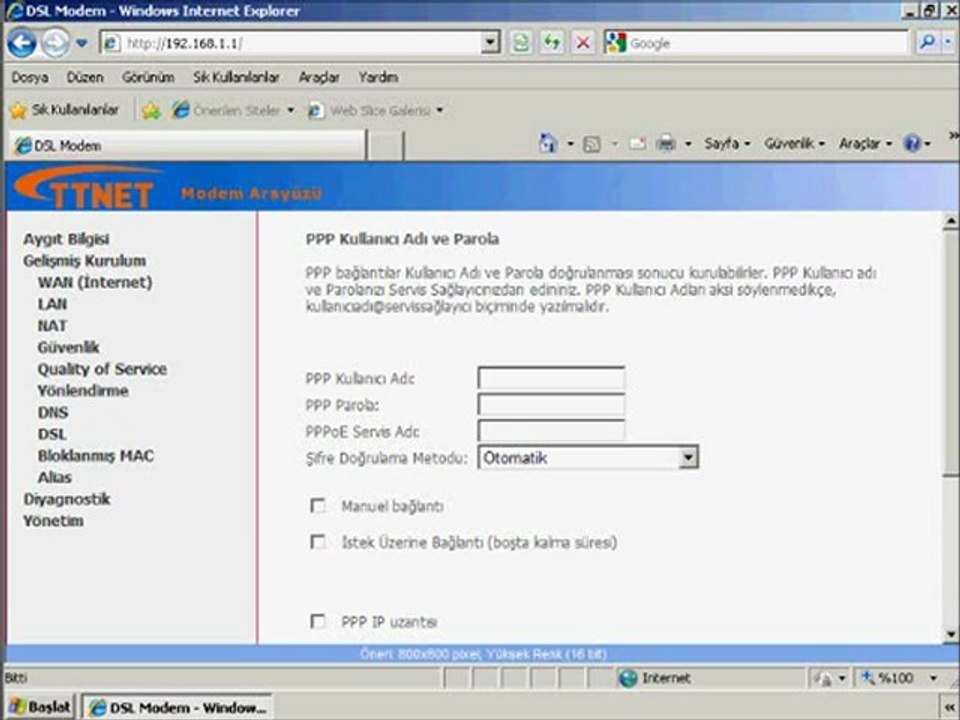Open Aygıt Bilgisi in sidebar
960x720 pixels.
coord(66,239)
